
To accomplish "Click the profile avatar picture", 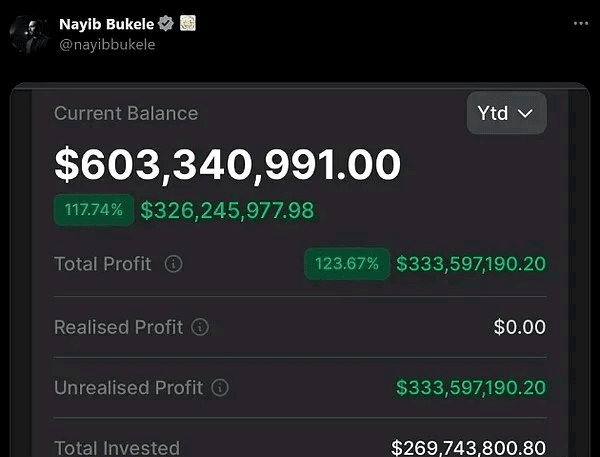I will [31, 32].
